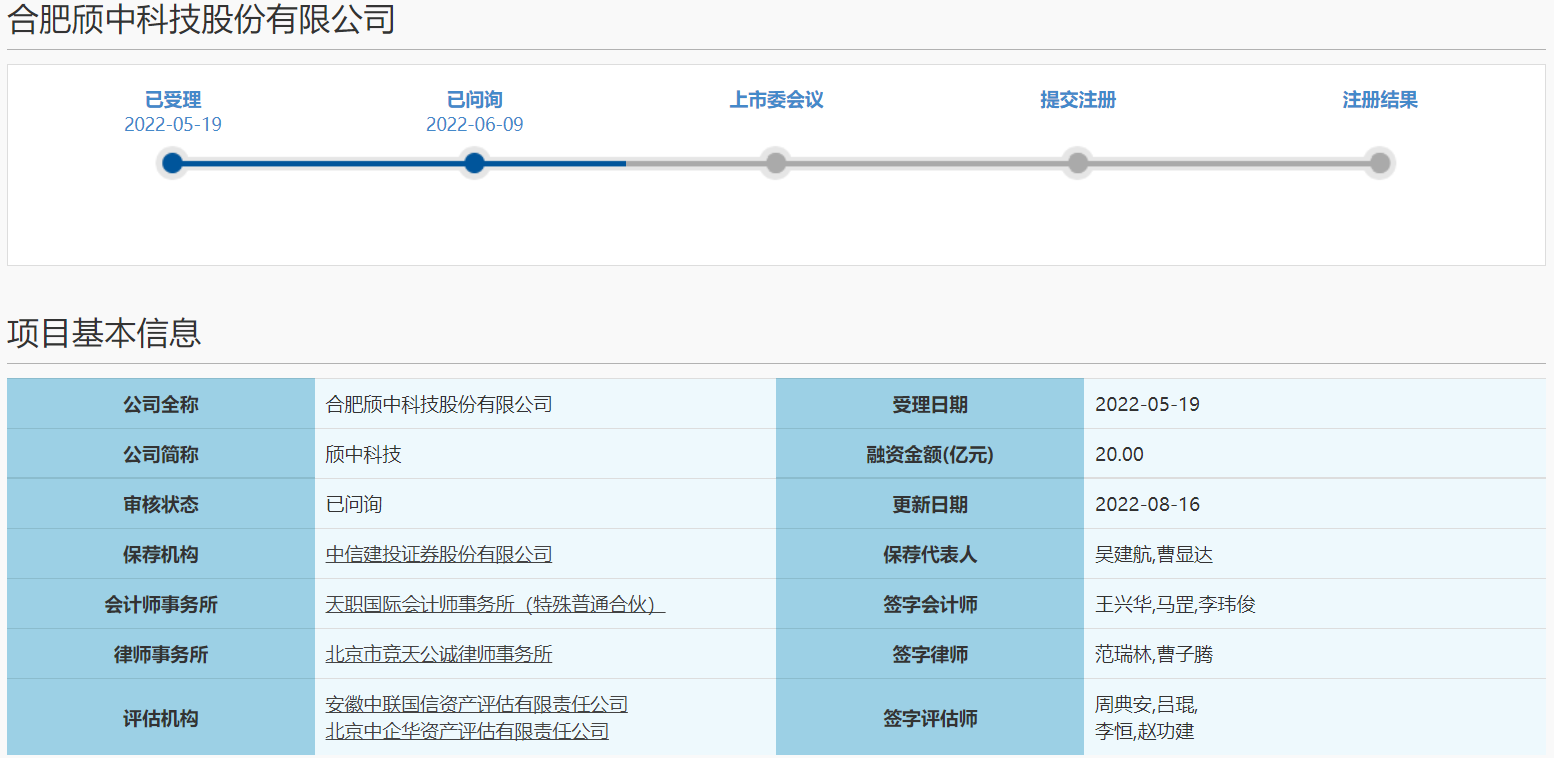This screenshot has width=1554, height=758.
Task: Select the 已受理 stage label
Action: coord(173,100)
